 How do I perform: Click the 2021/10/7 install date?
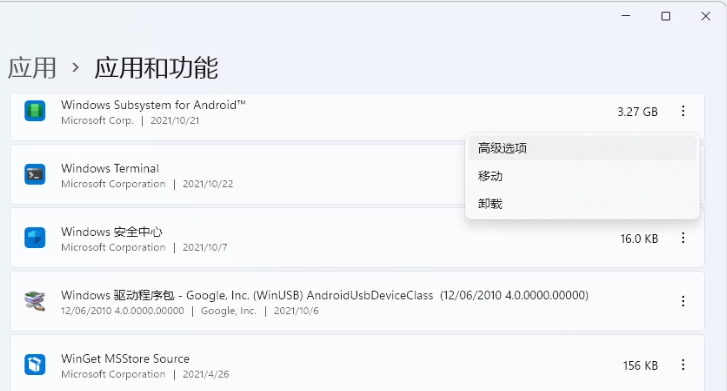(205, 248)
